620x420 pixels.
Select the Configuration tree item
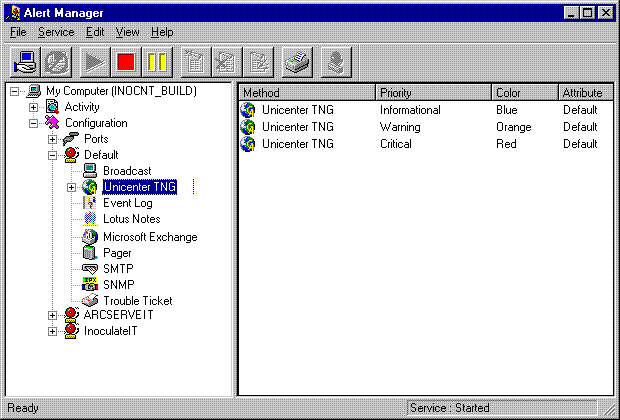(96, 123)
